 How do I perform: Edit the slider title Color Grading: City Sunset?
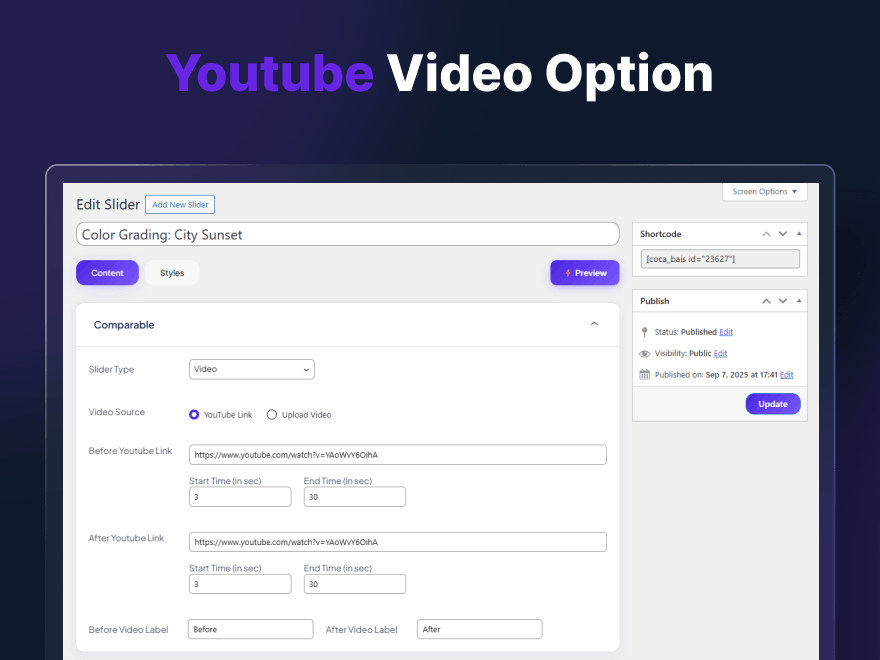tap(347, 235)
